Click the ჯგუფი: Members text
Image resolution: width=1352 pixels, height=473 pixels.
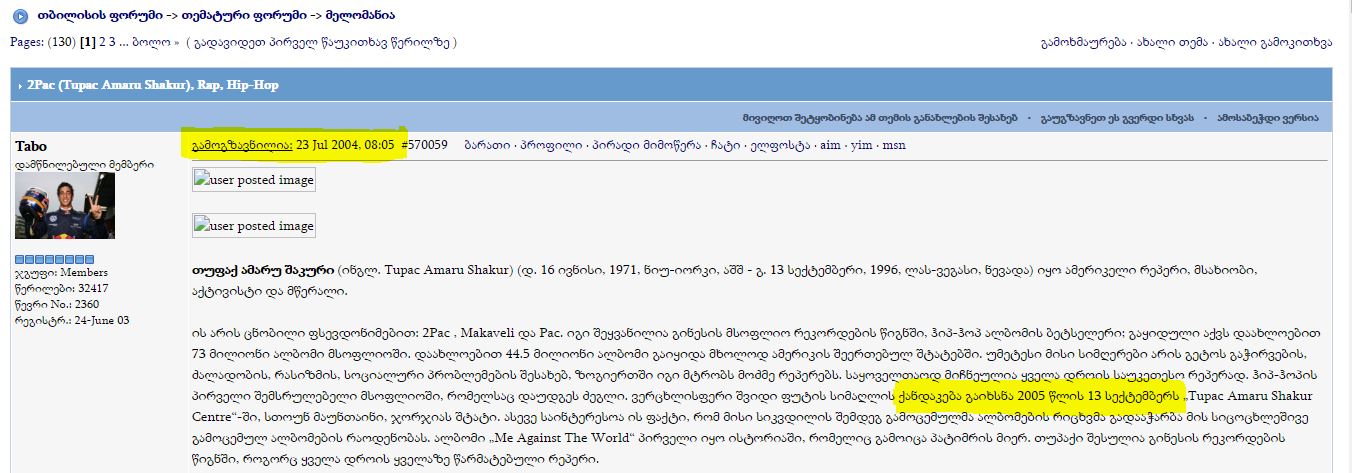tap(61, 272)
